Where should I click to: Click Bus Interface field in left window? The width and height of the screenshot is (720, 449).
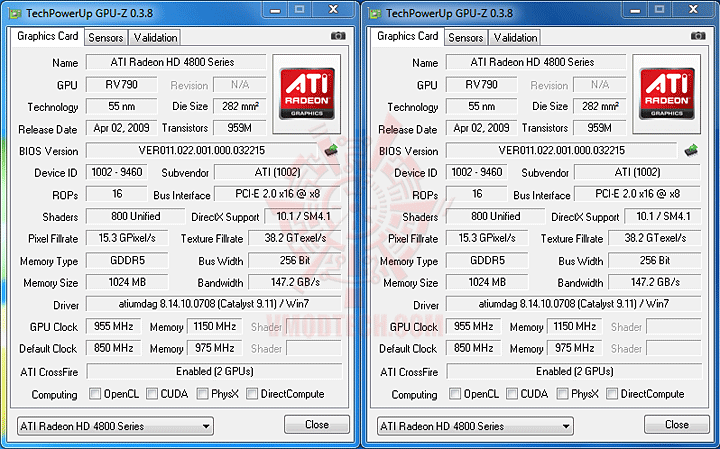pyautogui.click(x=278, y=194)
